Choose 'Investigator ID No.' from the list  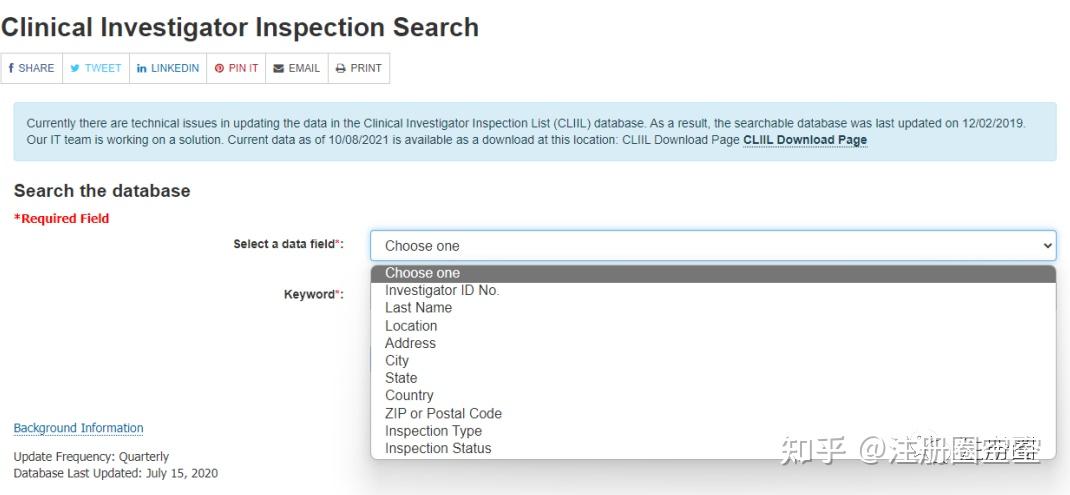click(x=442, y=290)
